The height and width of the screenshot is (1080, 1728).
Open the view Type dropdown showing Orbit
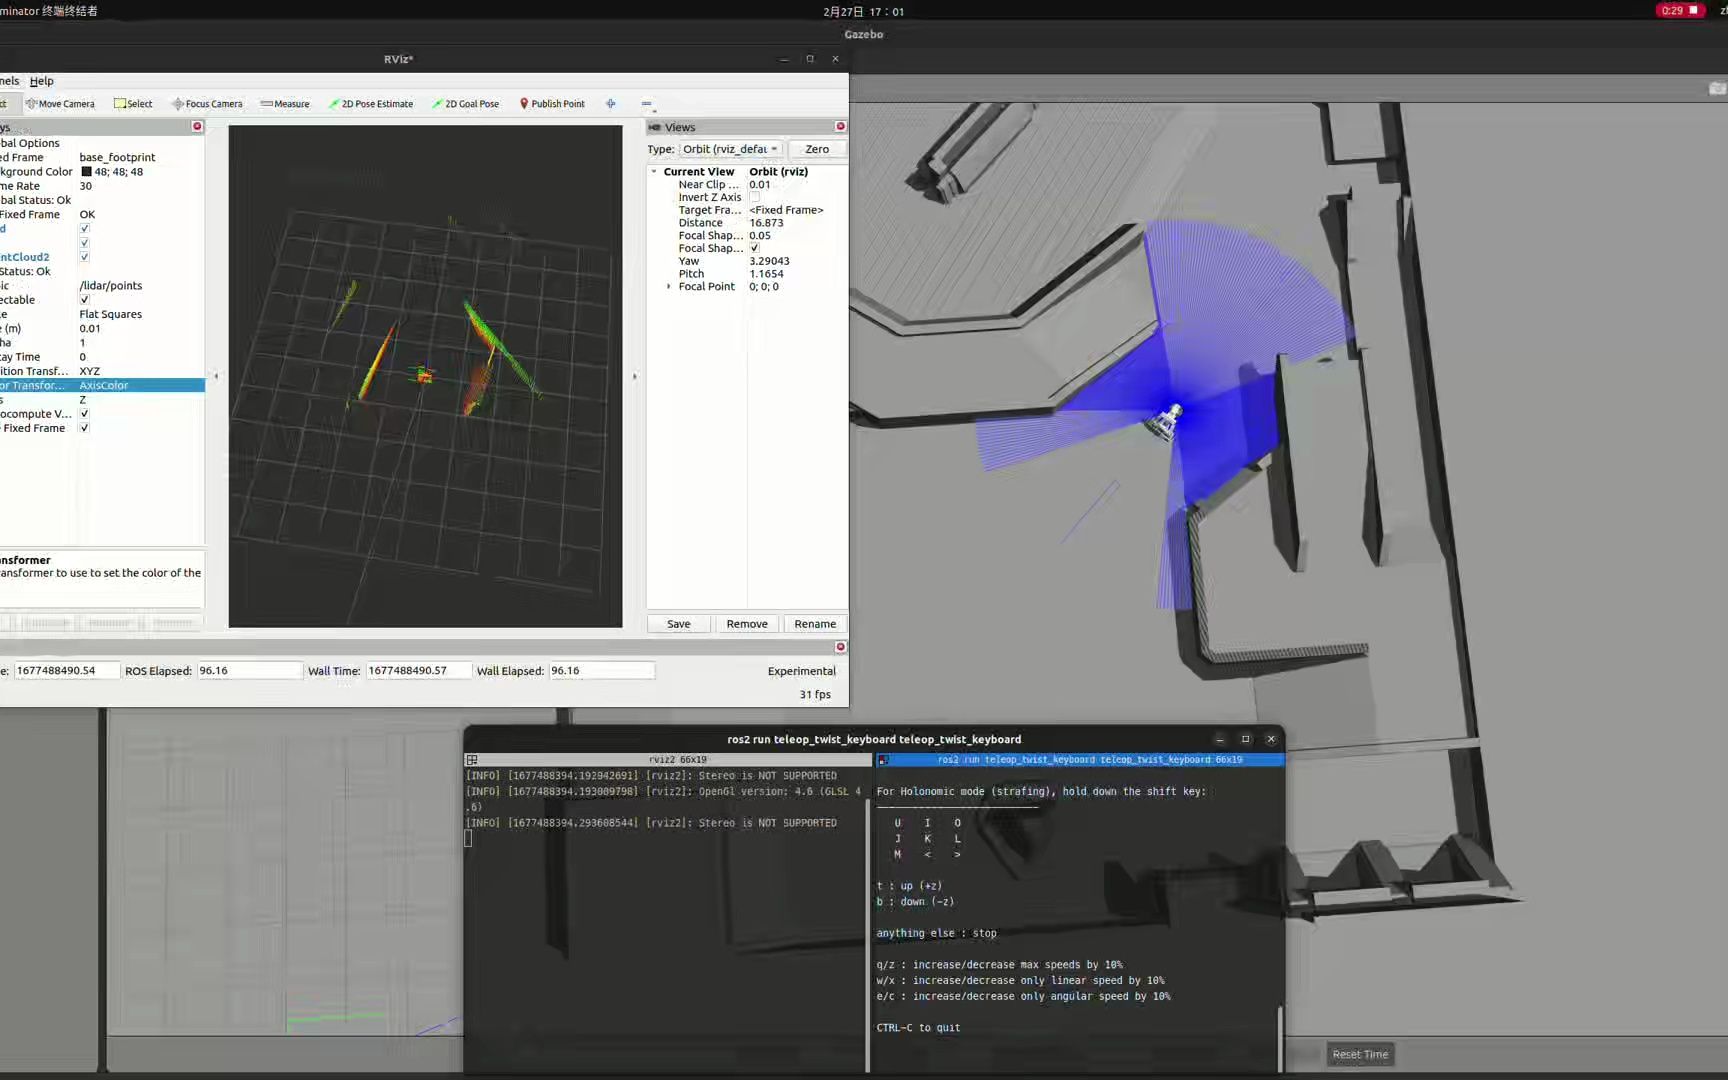point(730,149)
